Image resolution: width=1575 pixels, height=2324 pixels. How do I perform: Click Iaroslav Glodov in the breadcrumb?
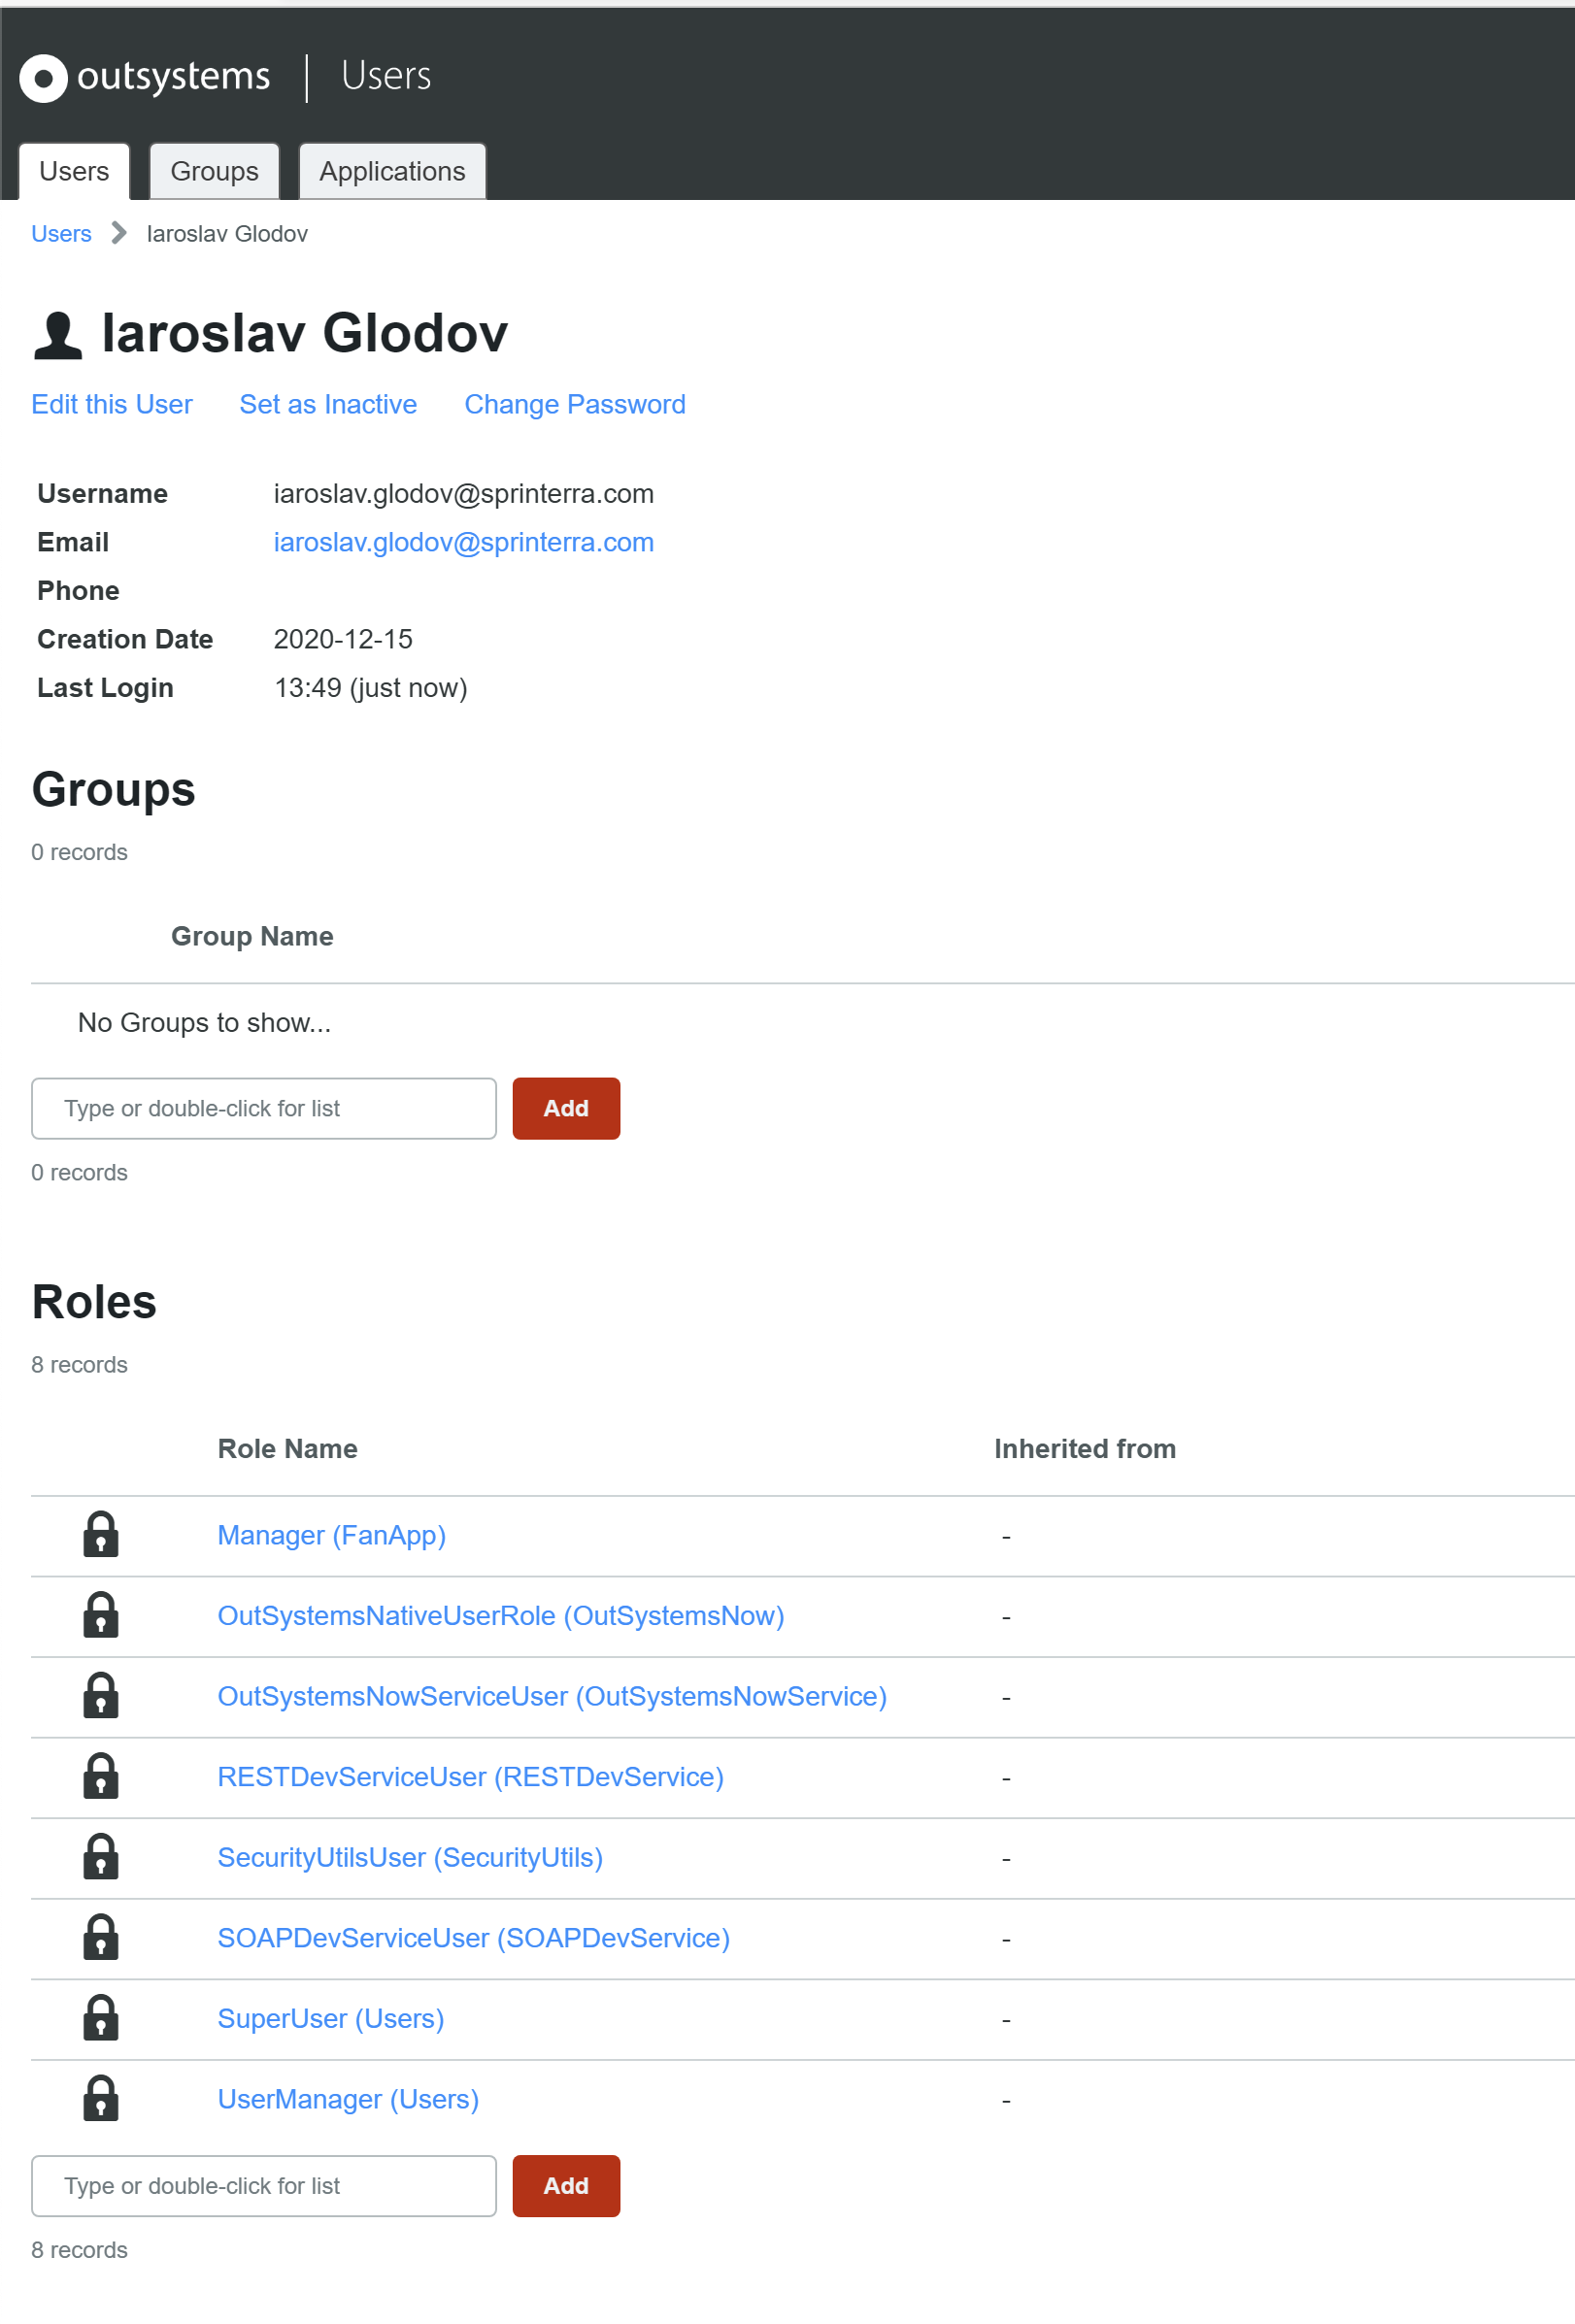click(x=227, y=233)
